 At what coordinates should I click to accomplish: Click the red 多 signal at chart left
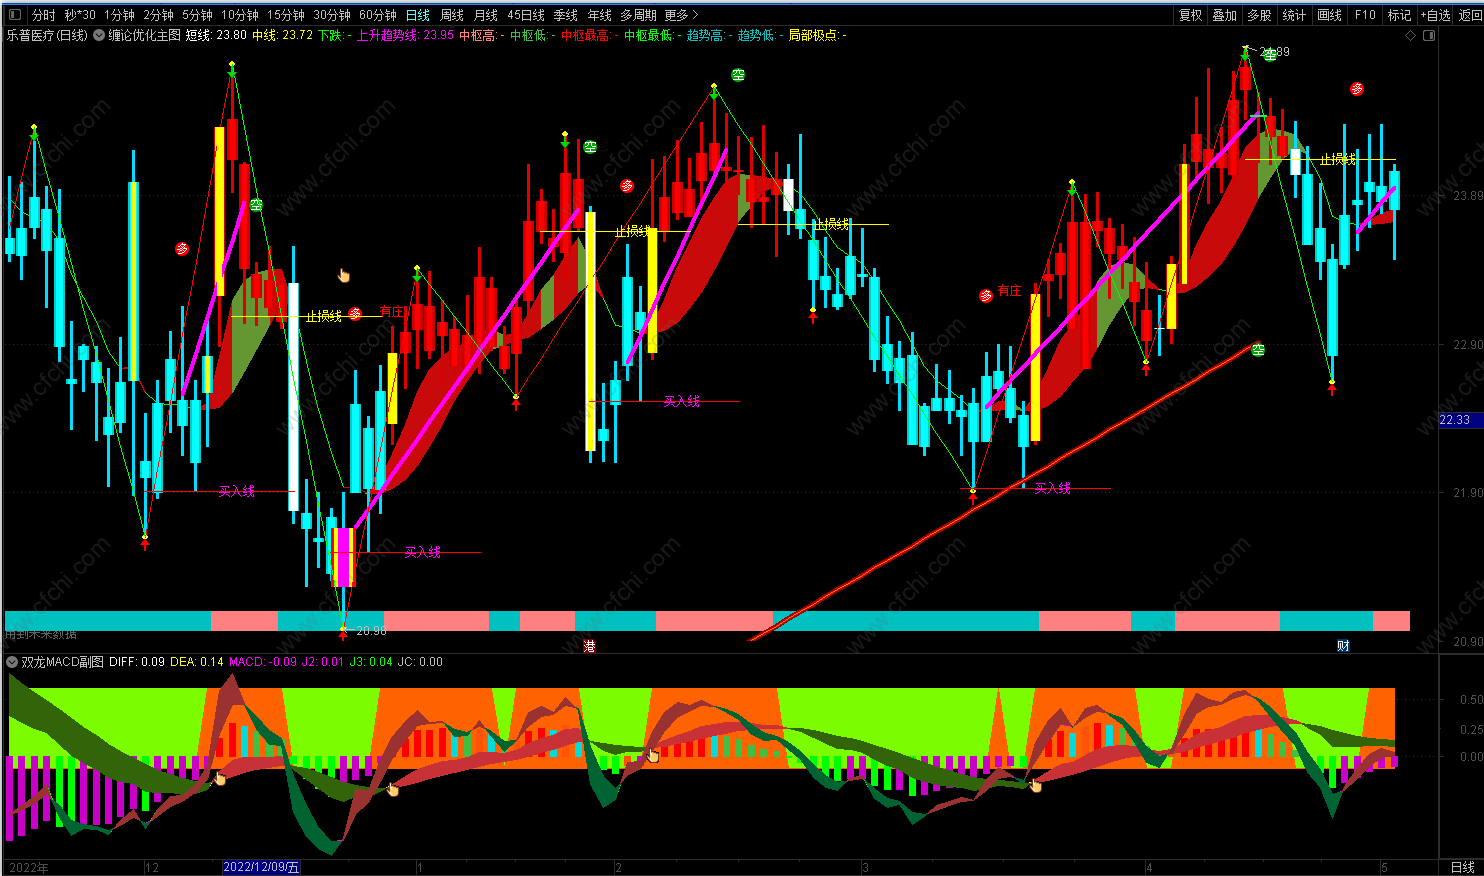[182, 249]
